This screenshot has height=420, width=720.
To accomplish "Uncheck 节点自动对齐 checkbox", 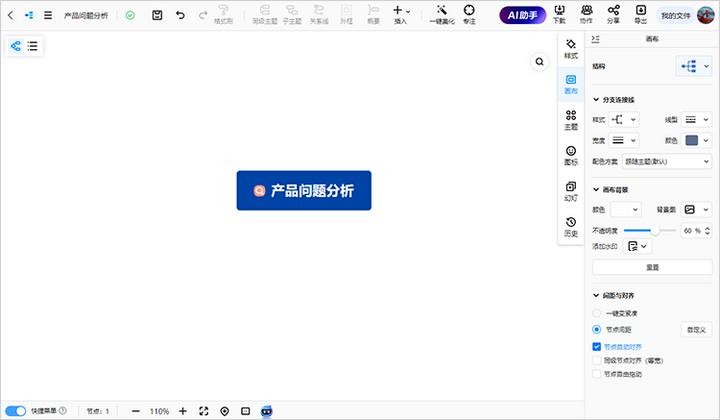I will pos(597,346).
